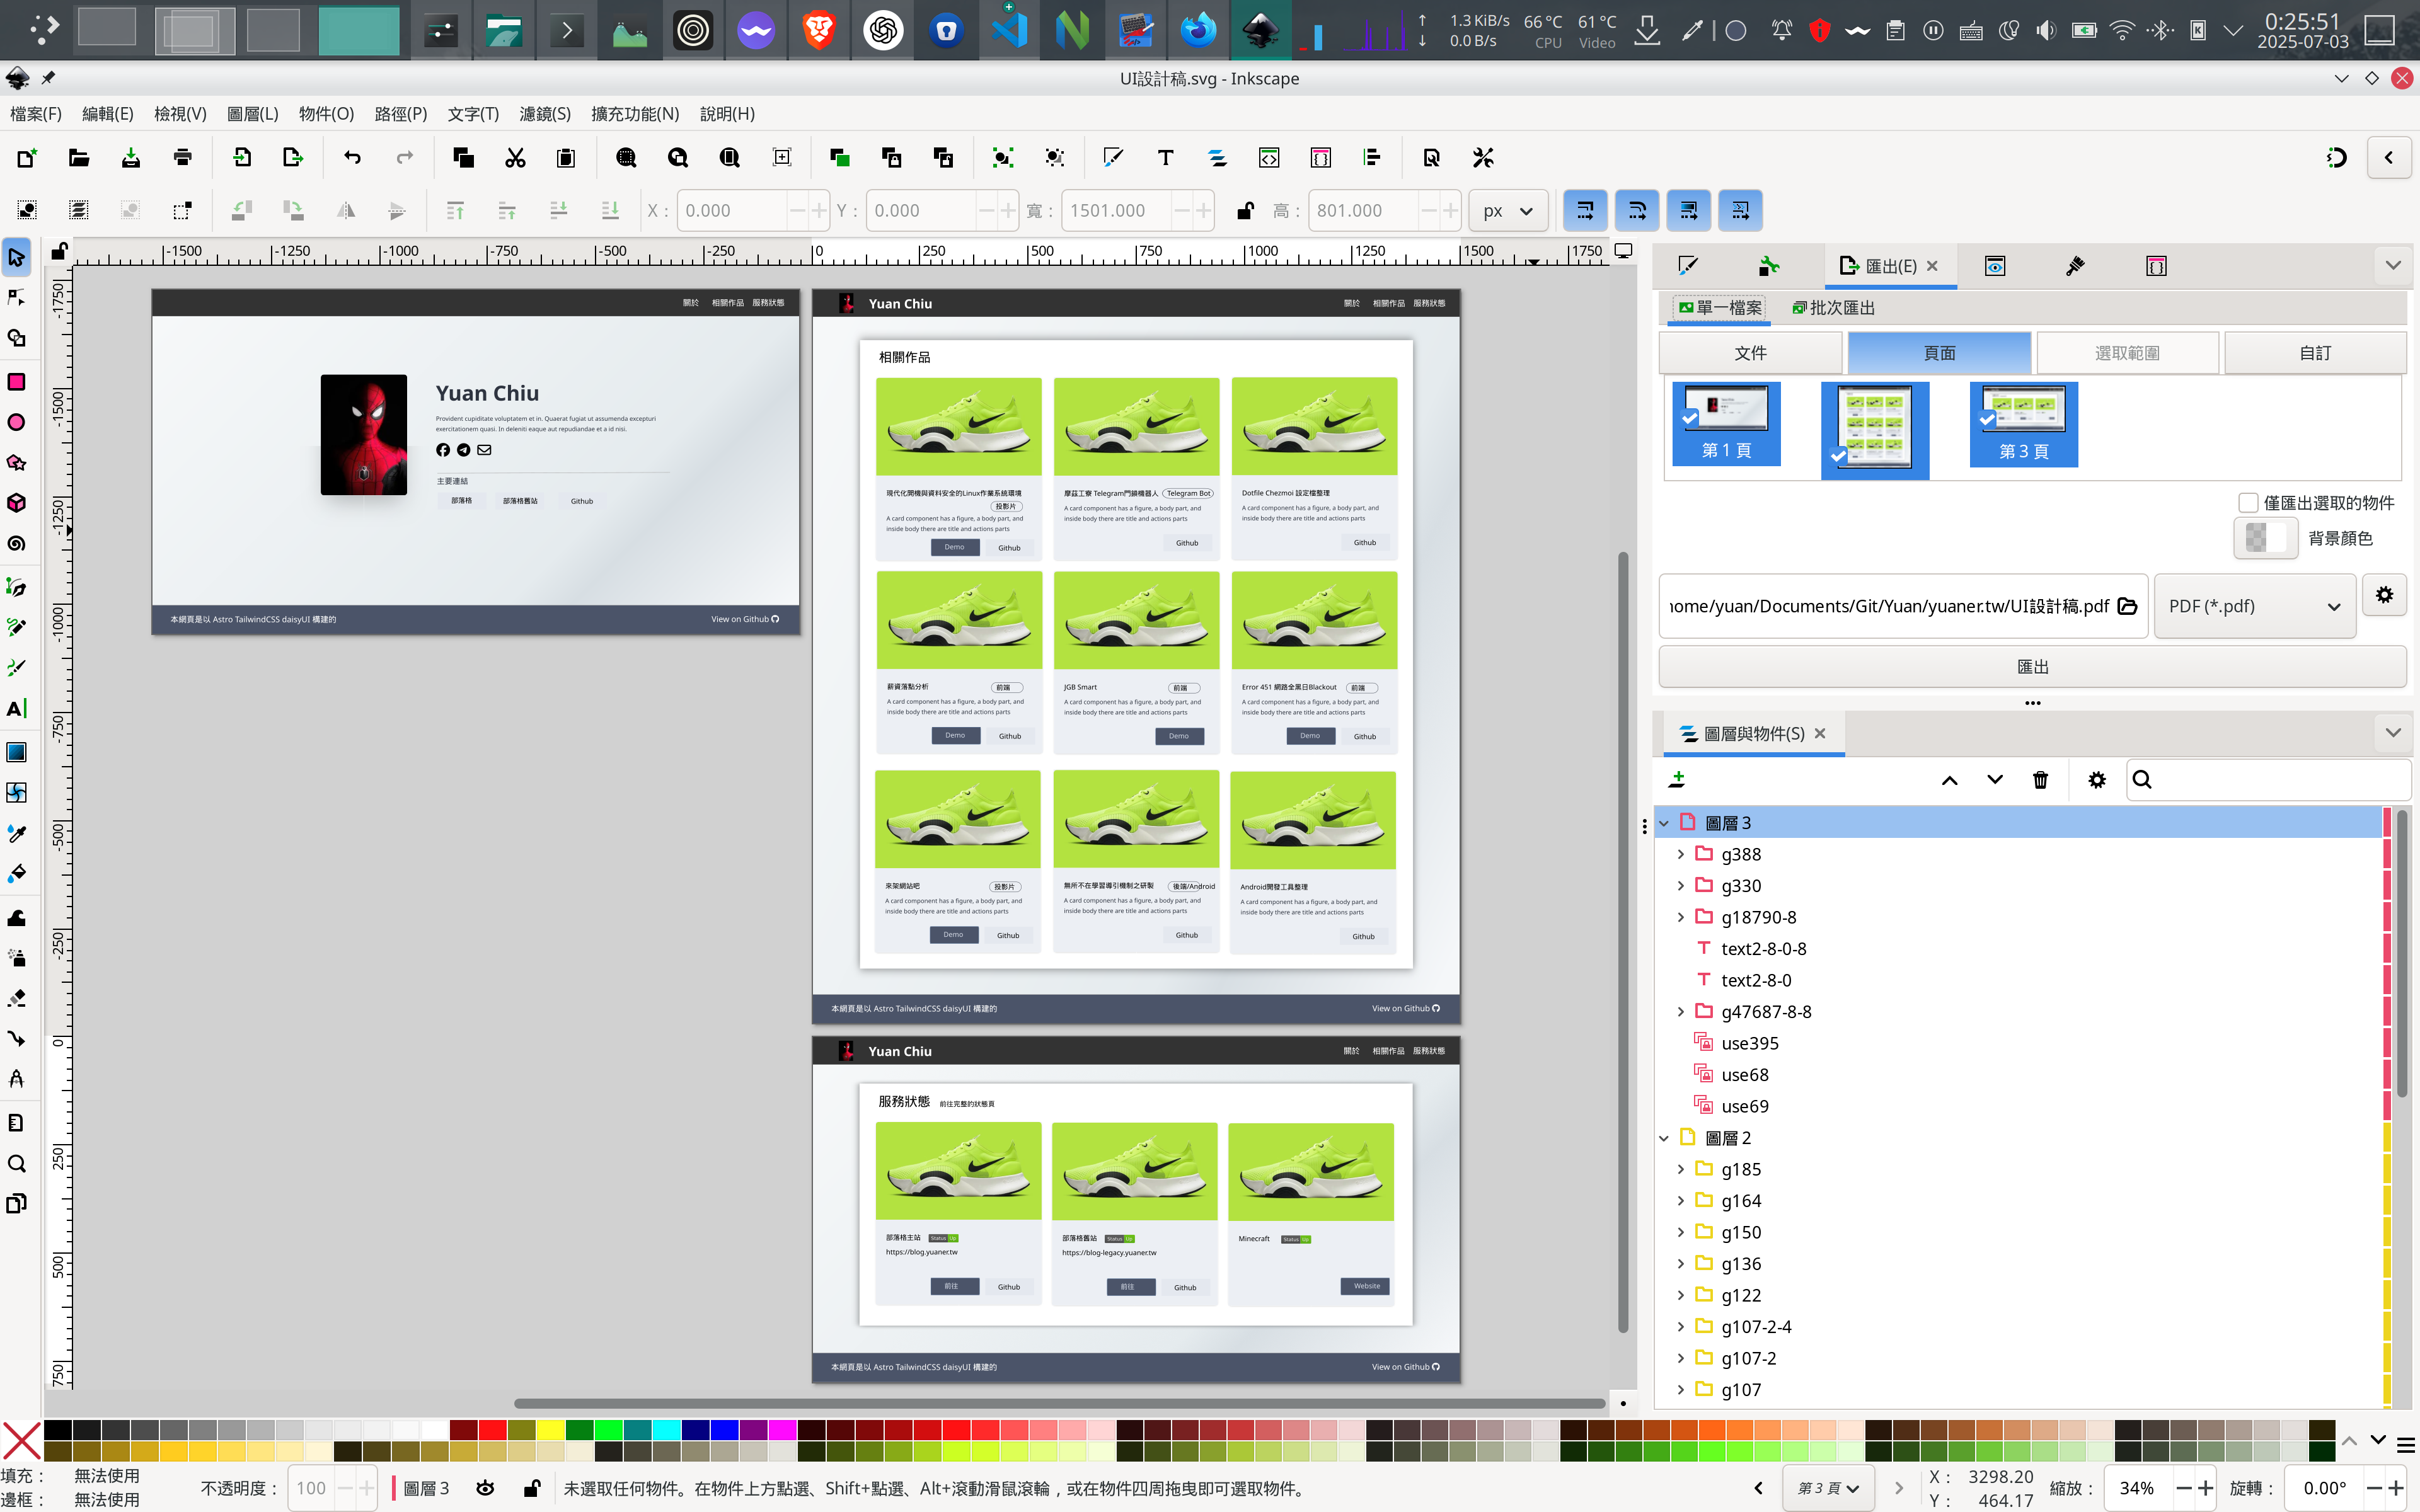Screen dimensions: 2420x1512
Task: Switch to 批次匯出 tab
Action: [x=1834, y=308]
